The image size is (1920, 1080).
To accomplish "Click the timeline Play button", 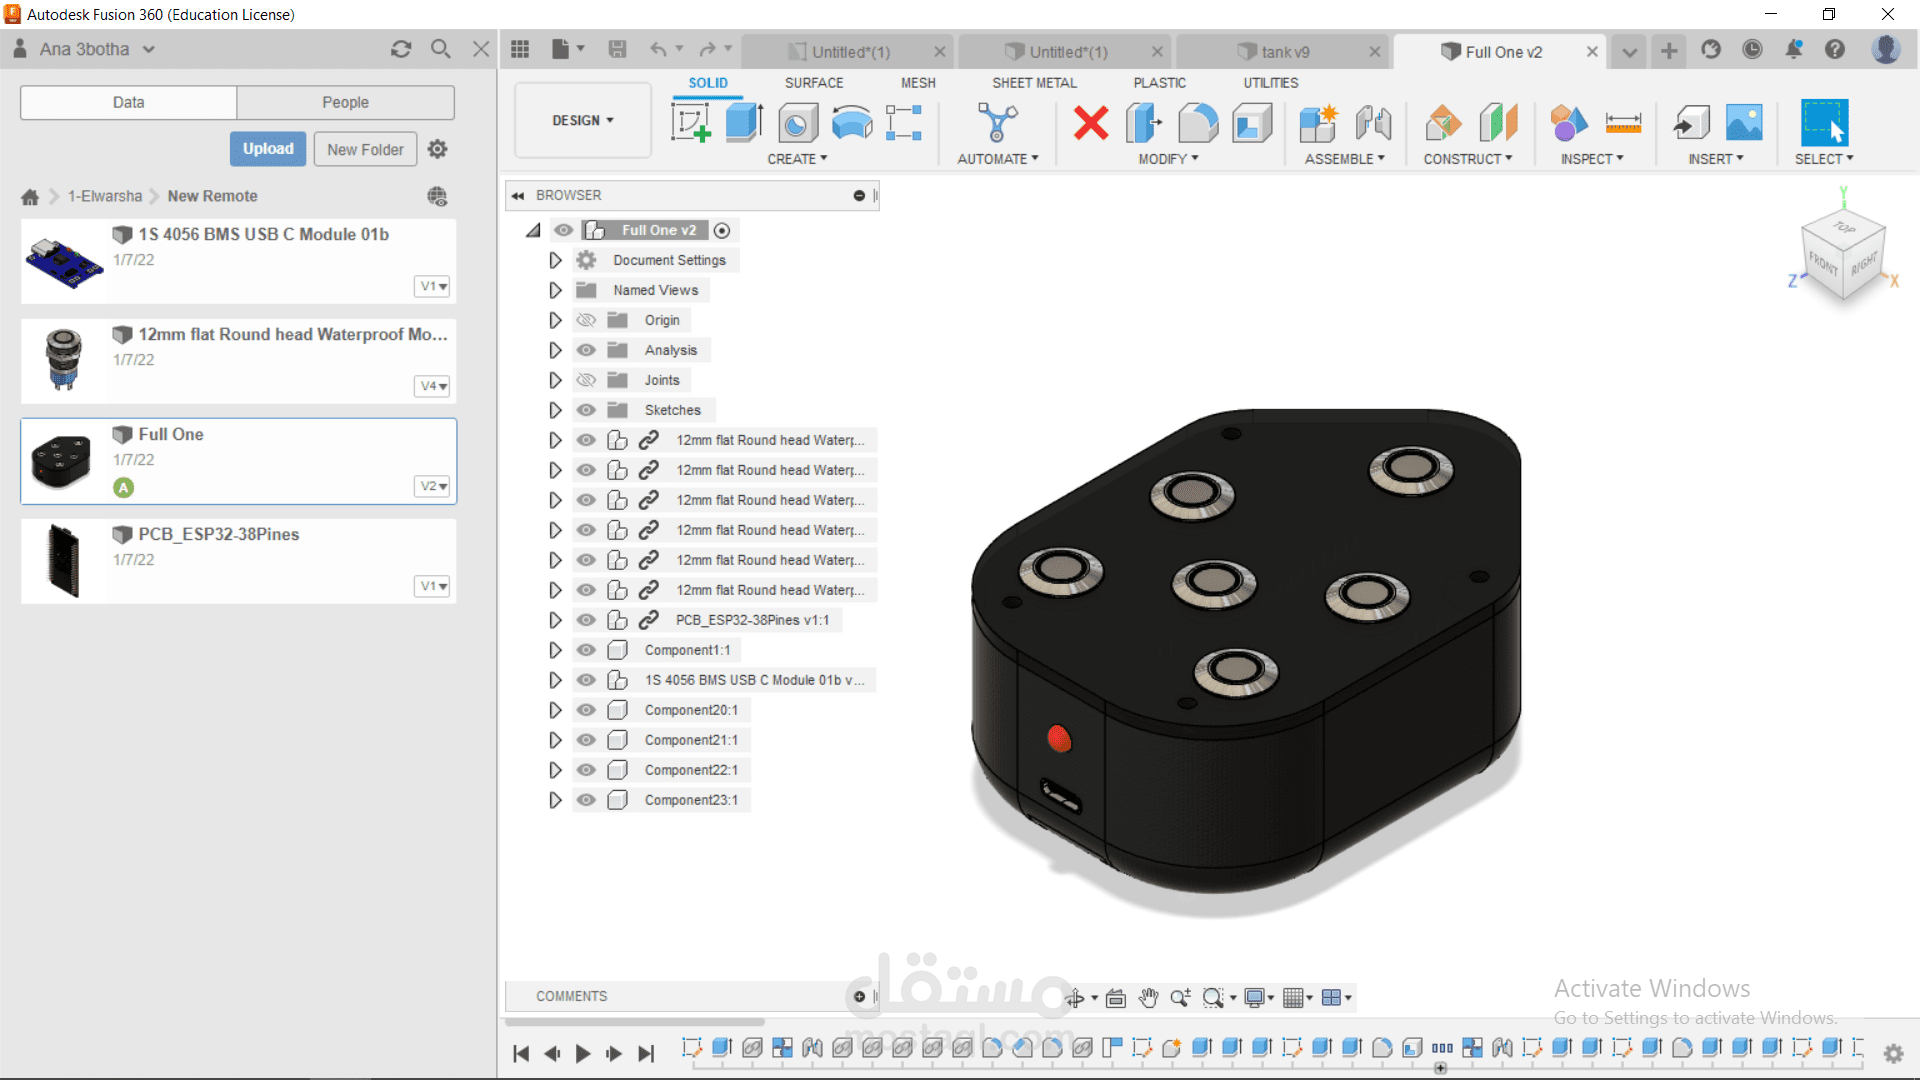I will (583, 1053).
